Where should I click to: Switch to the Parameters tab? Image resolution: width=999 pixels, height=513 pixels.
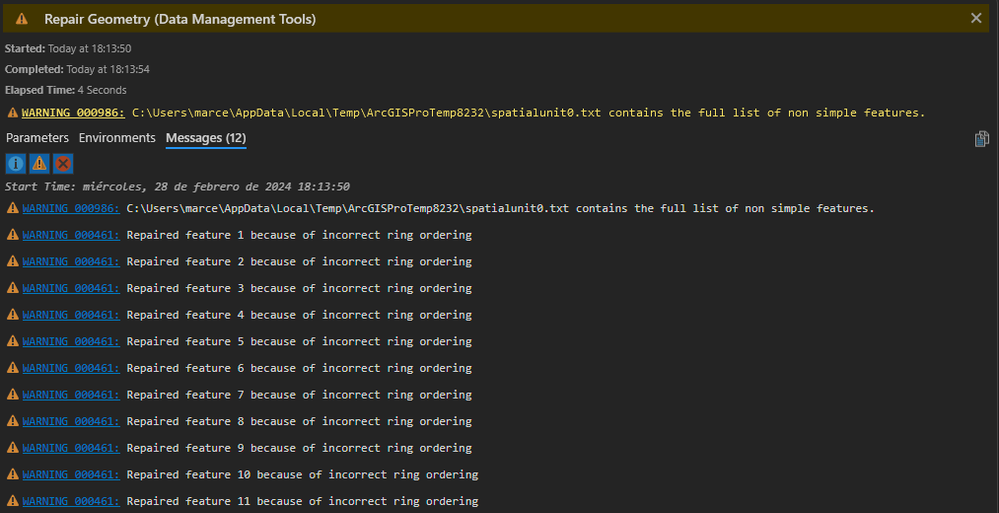pos(37,138)
